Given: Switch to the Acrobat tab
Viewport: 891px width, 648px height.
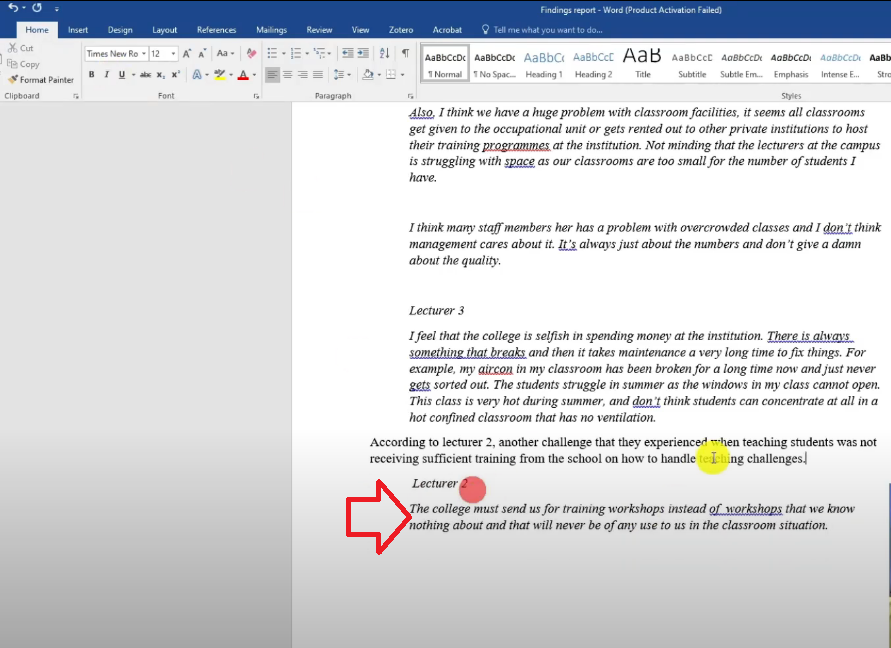Looking at the screenshot, I should click(x=447, y=30).
